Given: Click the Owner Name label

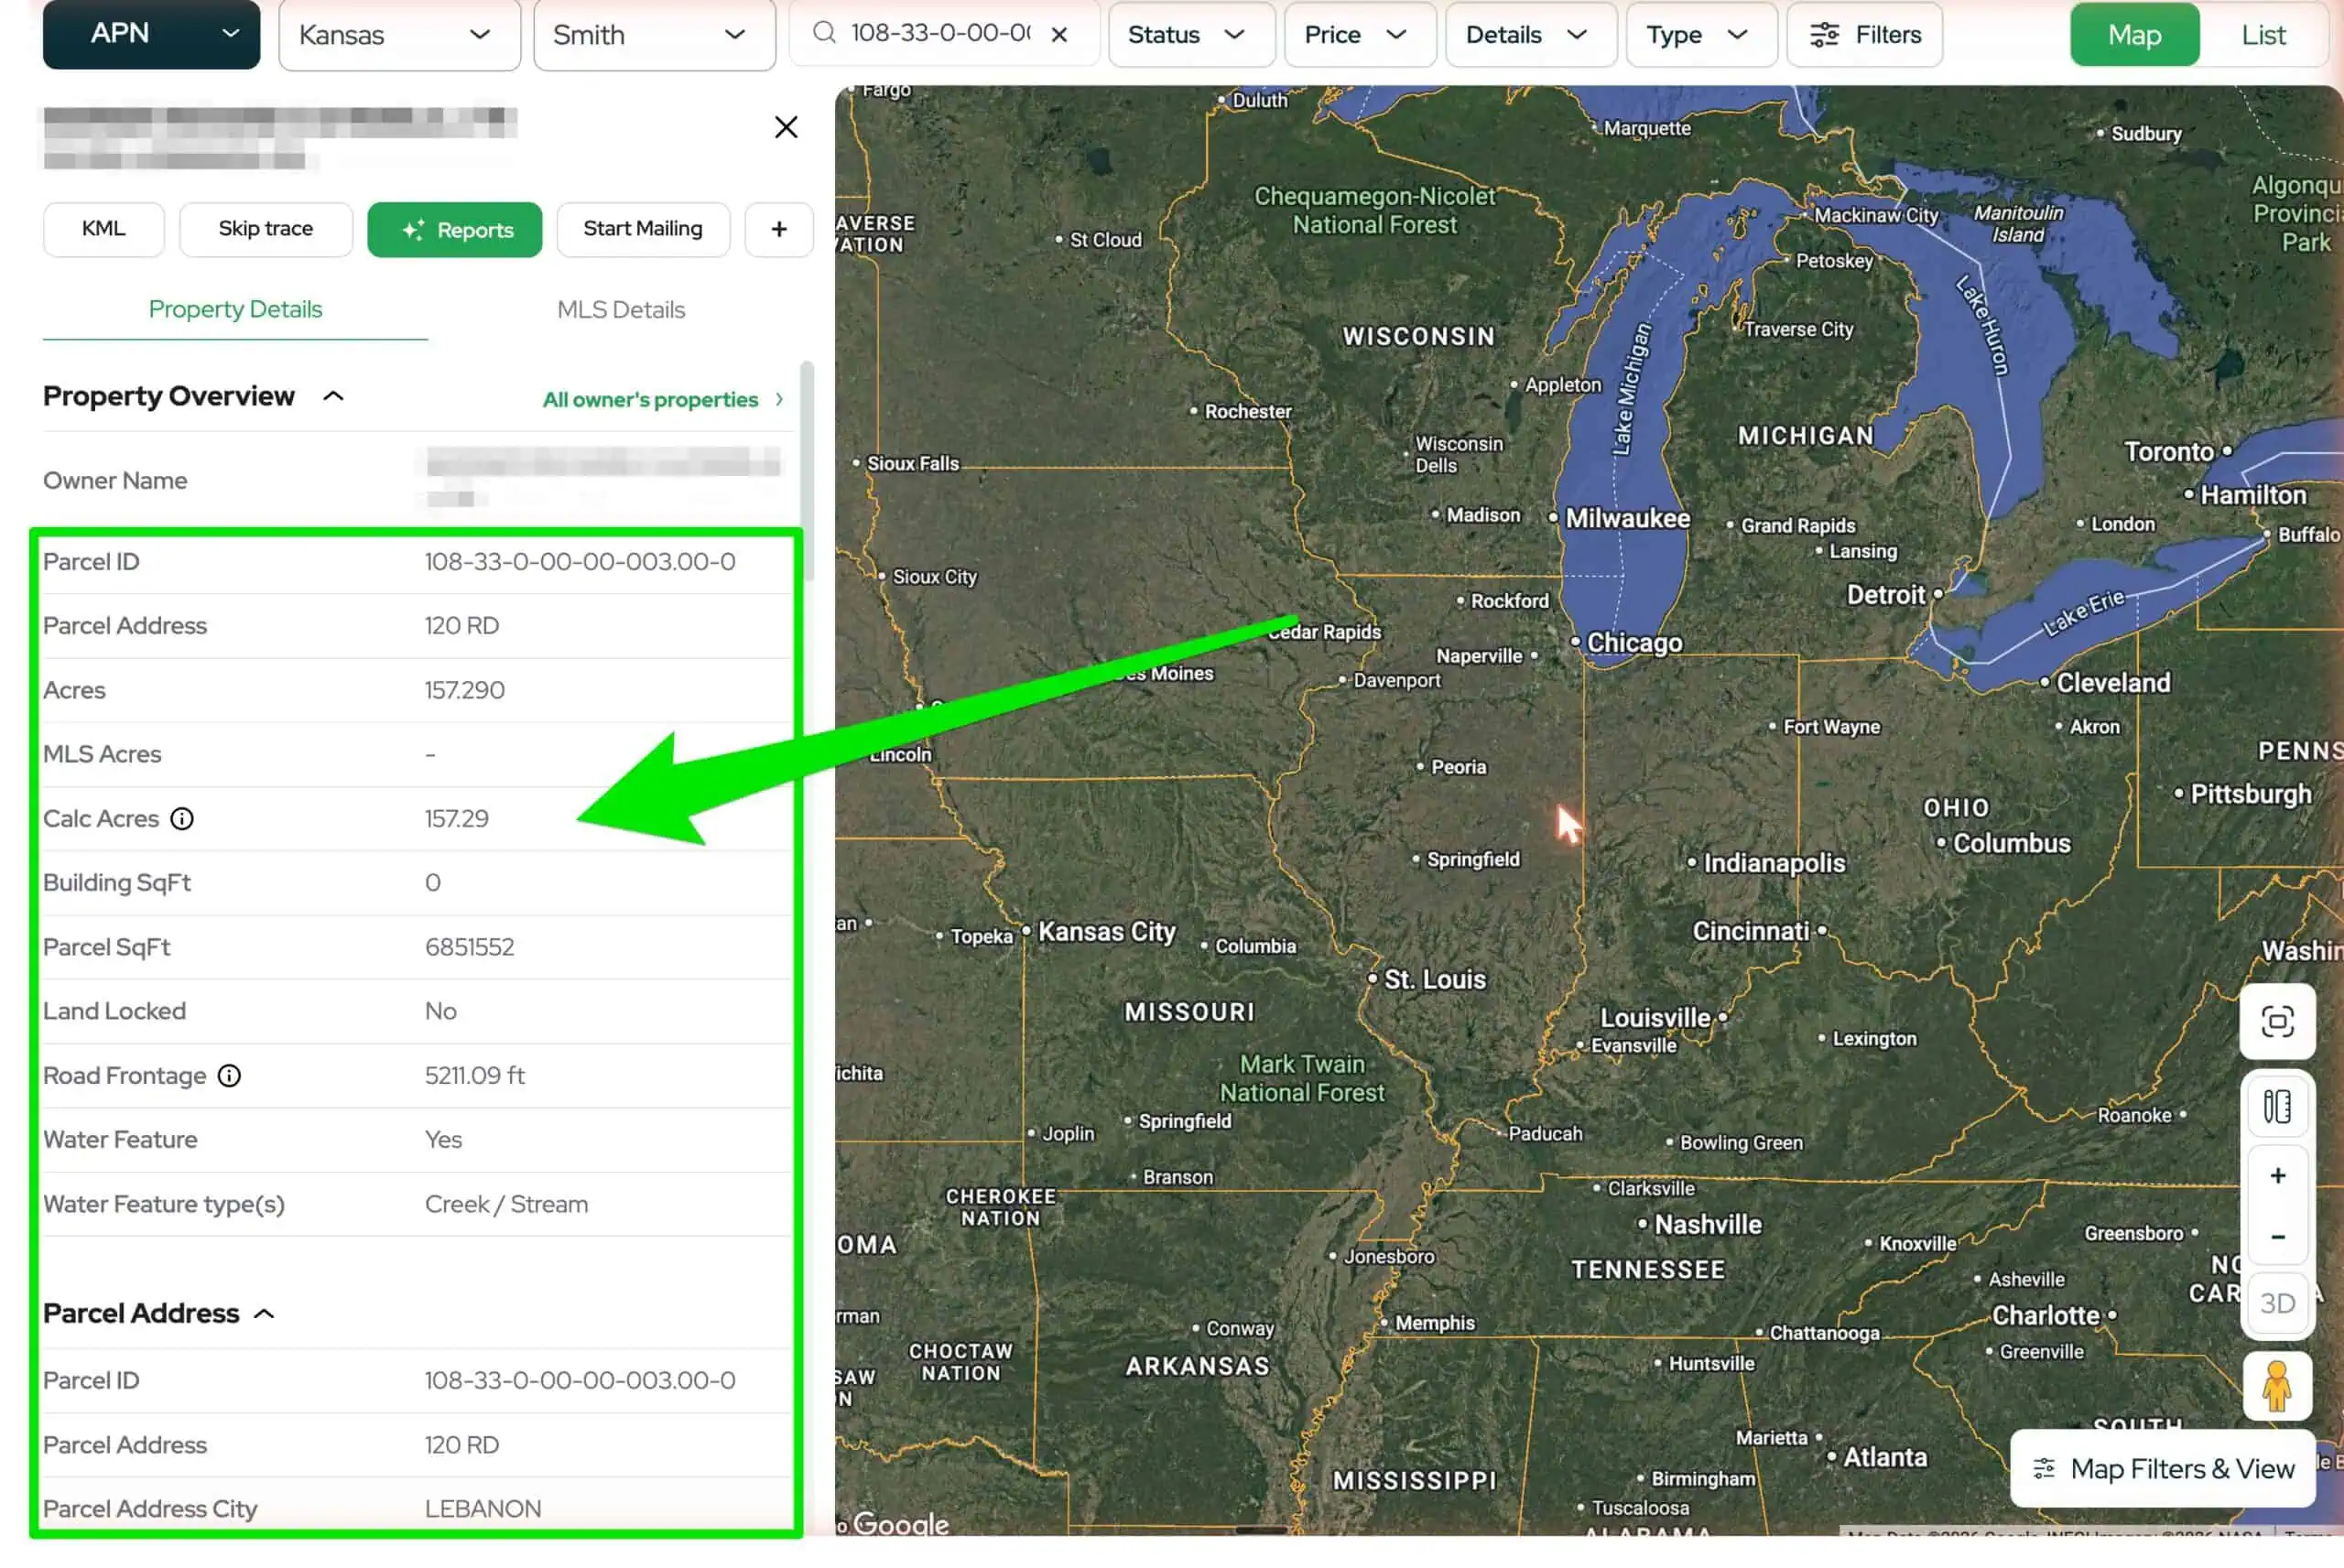Looking at the screenshot, I should [115, 481].
